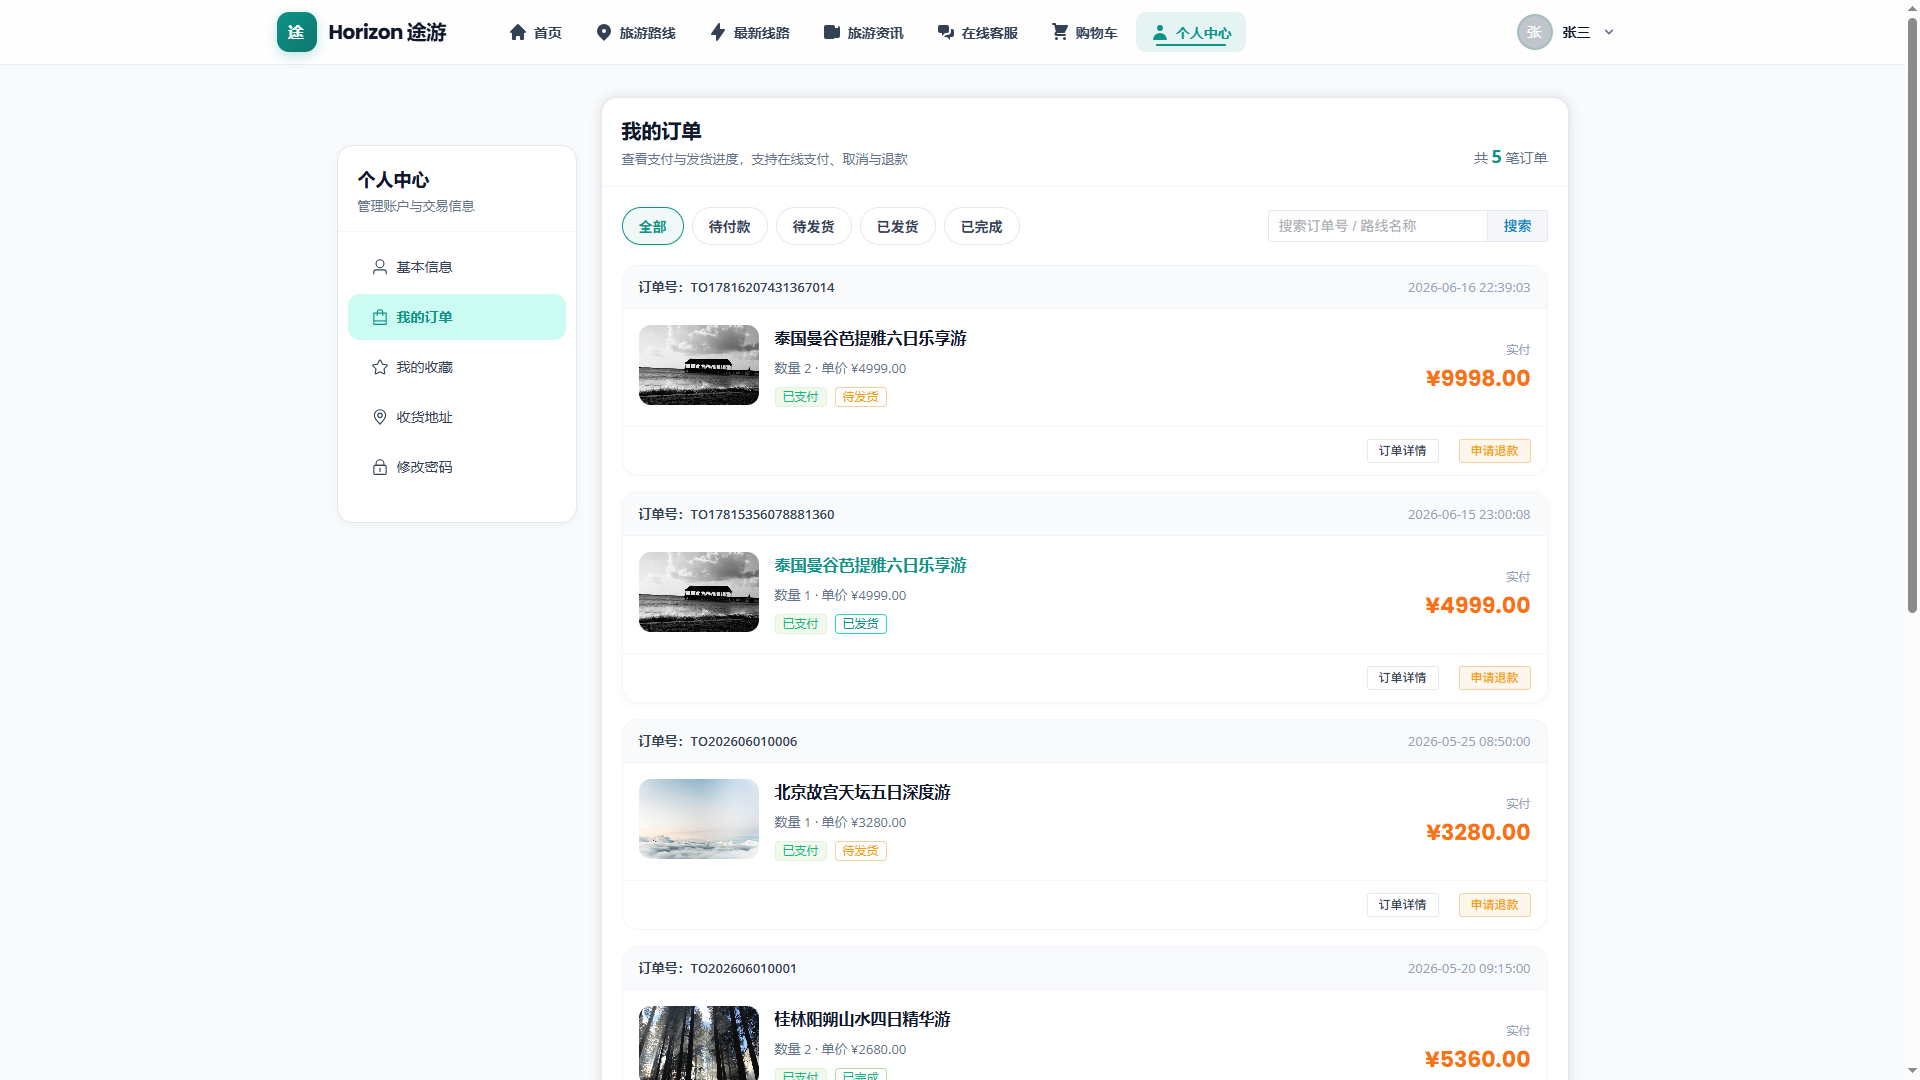Click 申请退款 for order TO202606010006
This screenshot has width=1920, height=1080.
pos(1495,905)
